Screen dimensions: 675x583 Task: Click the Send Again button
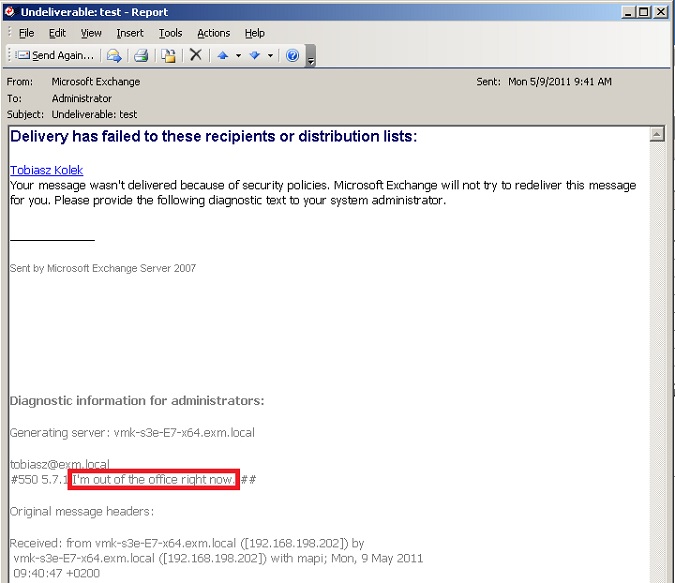(x=55, y=55)
